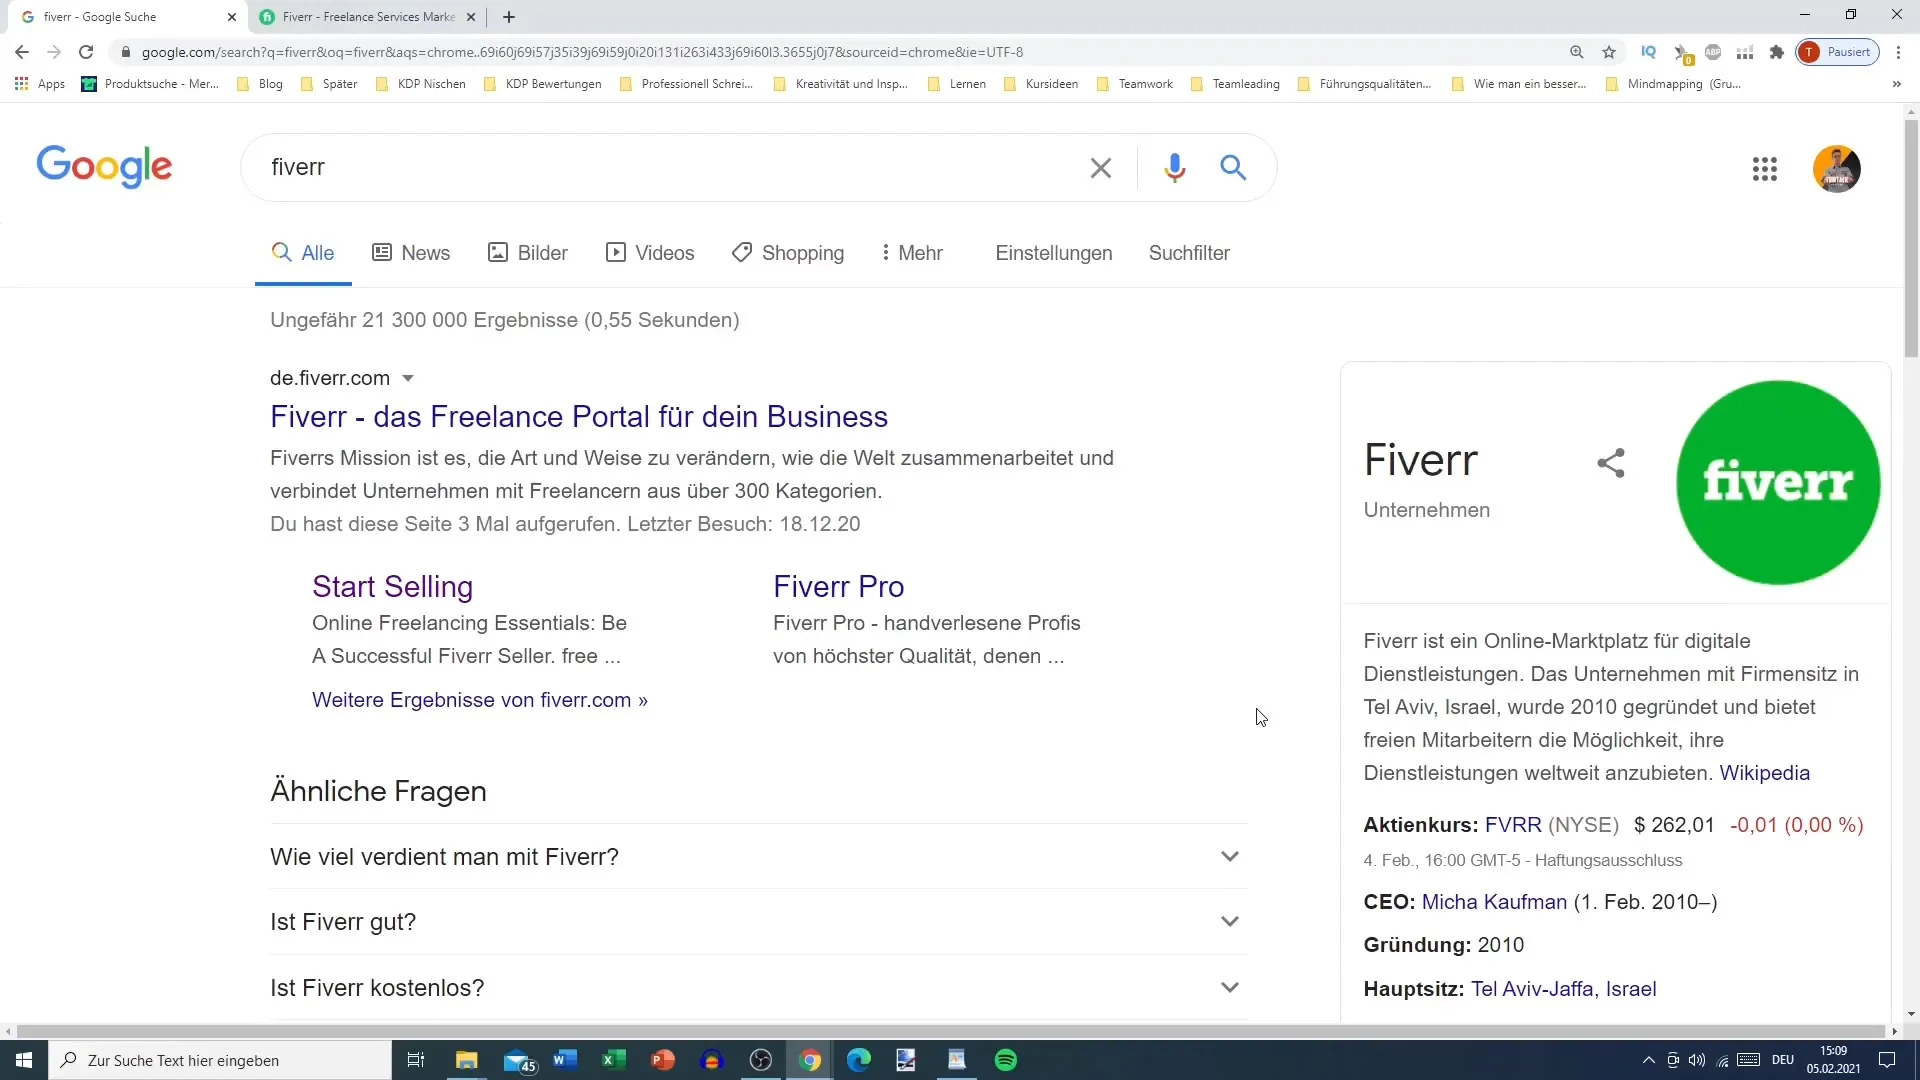This screenshot has height=1080, width=1920.
Task: Open Einstellungen under the search bar
Action: 1054,253
